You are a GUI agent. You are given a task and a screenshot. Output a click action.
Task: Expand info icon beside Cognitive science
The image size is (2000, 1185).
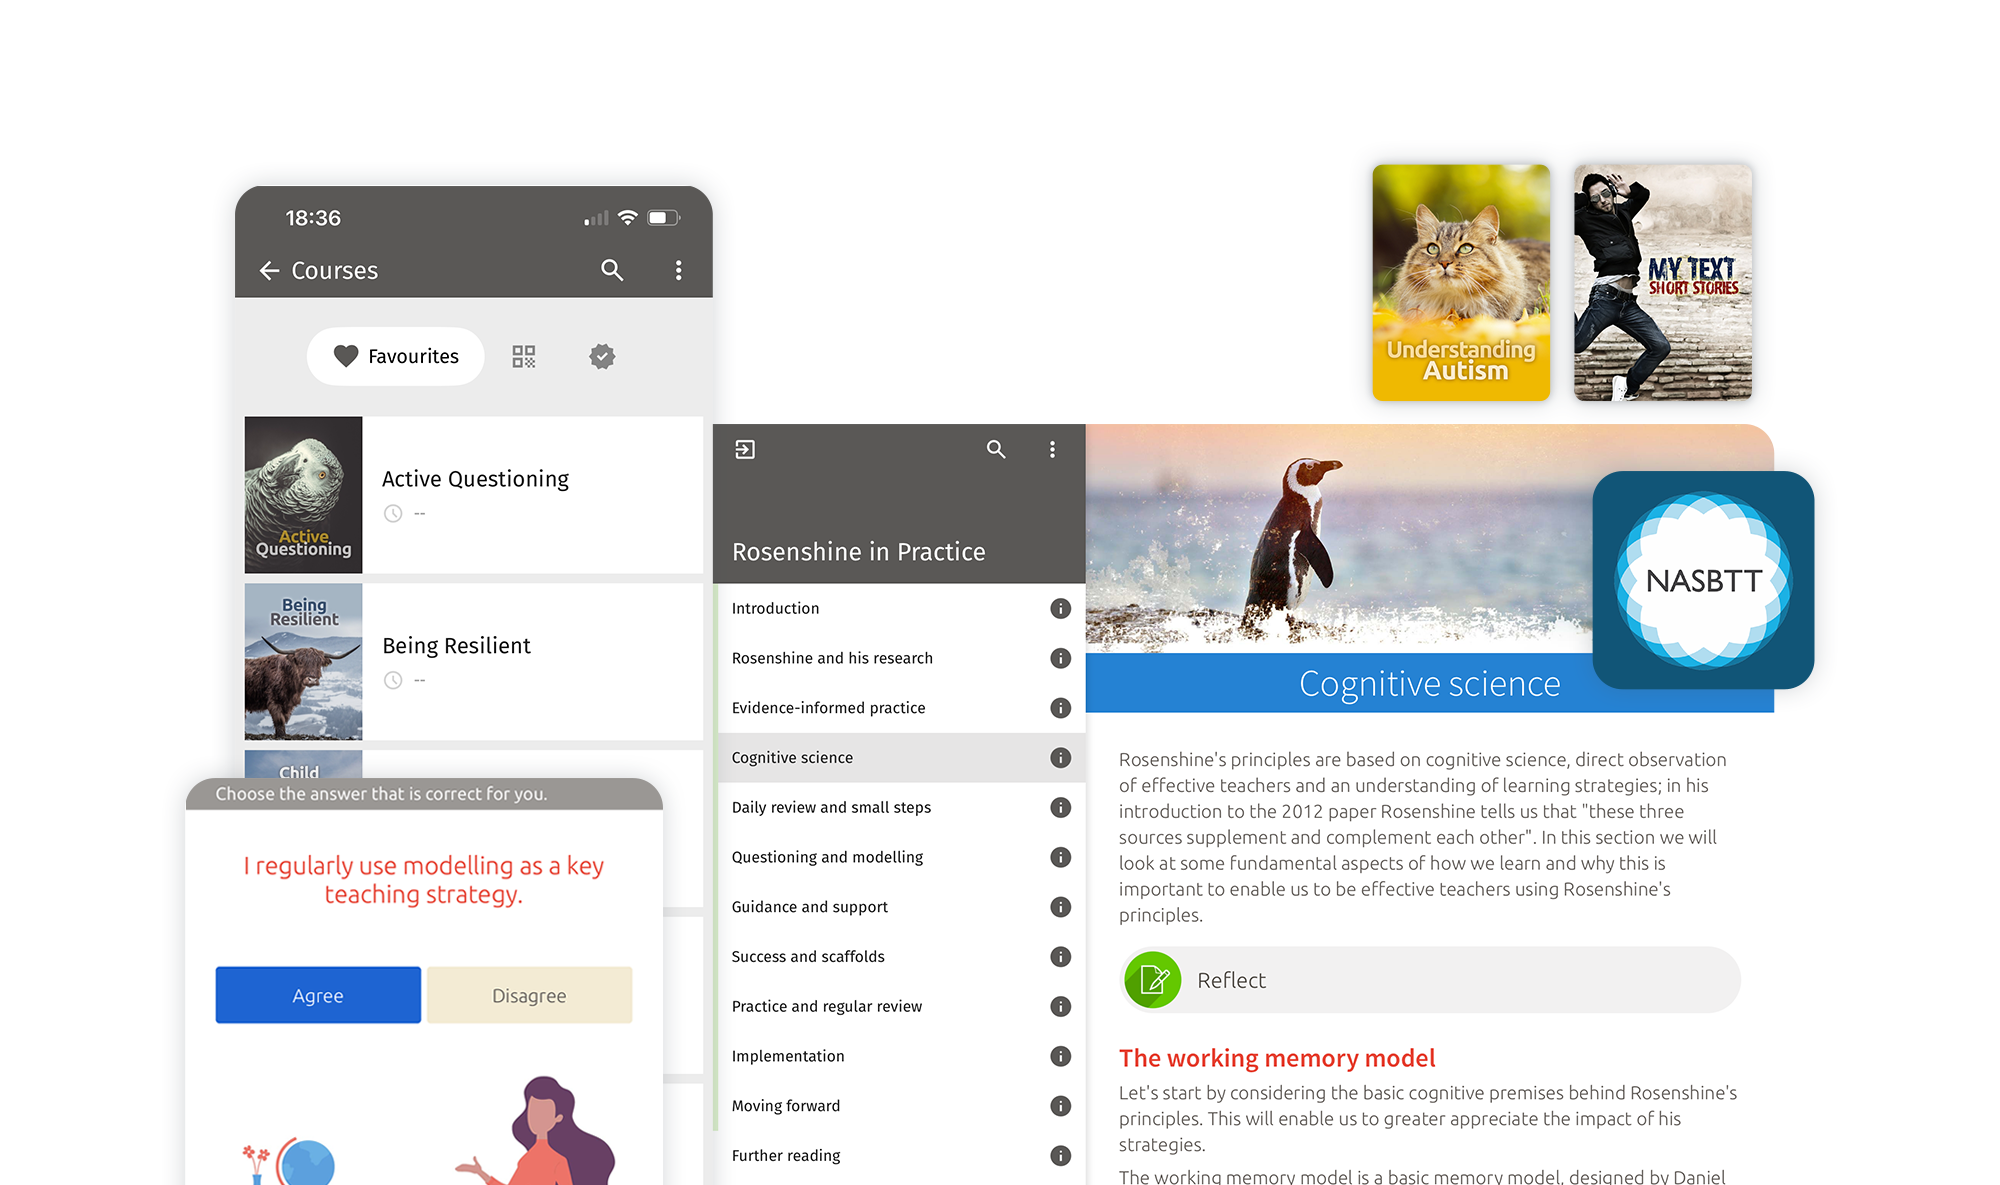coord(1060,758)
